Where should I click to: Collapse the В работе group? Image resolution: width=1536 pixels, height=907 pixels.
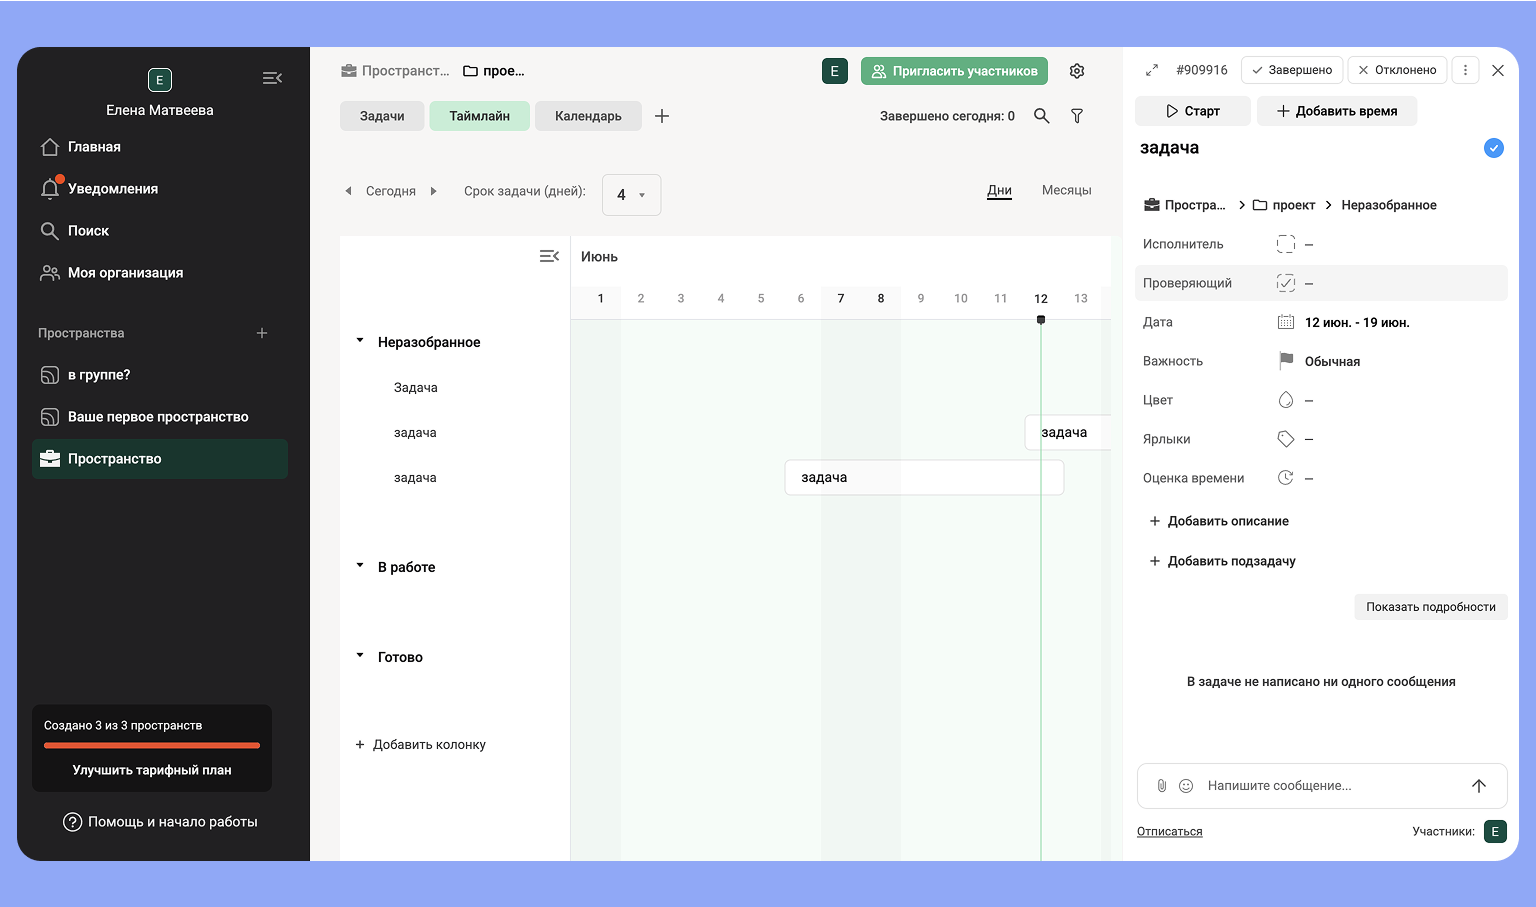tap(360, 566)
